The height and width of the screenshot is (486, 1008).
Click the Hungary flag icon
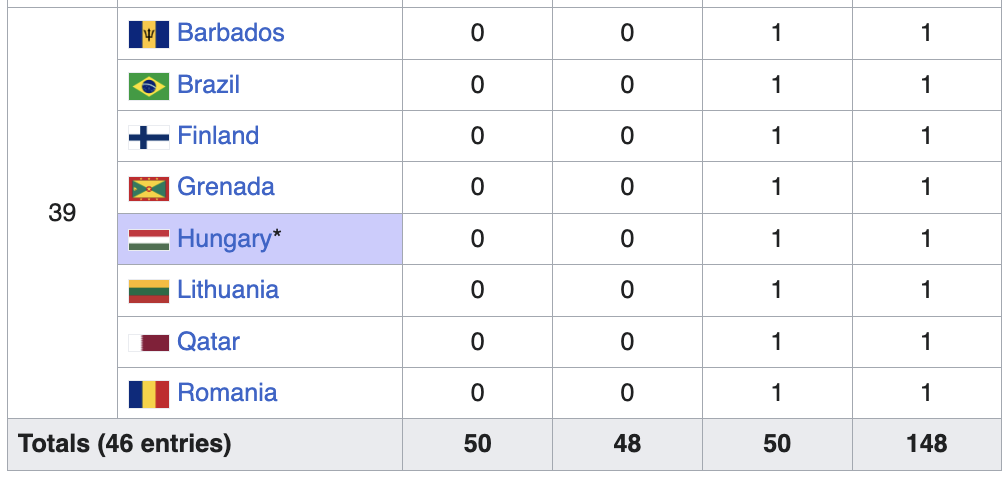(x=149, y=240)
